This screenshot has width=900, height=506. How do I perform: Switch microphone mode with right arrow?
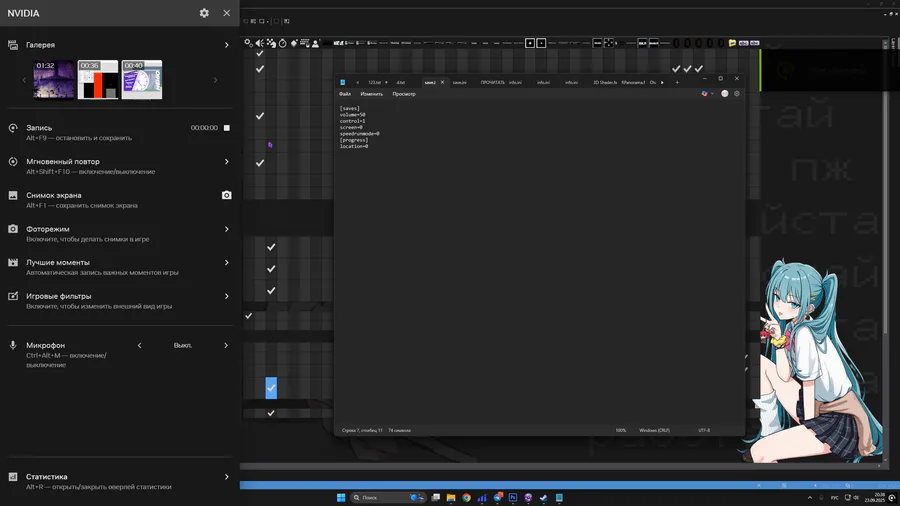pos(226,345)
